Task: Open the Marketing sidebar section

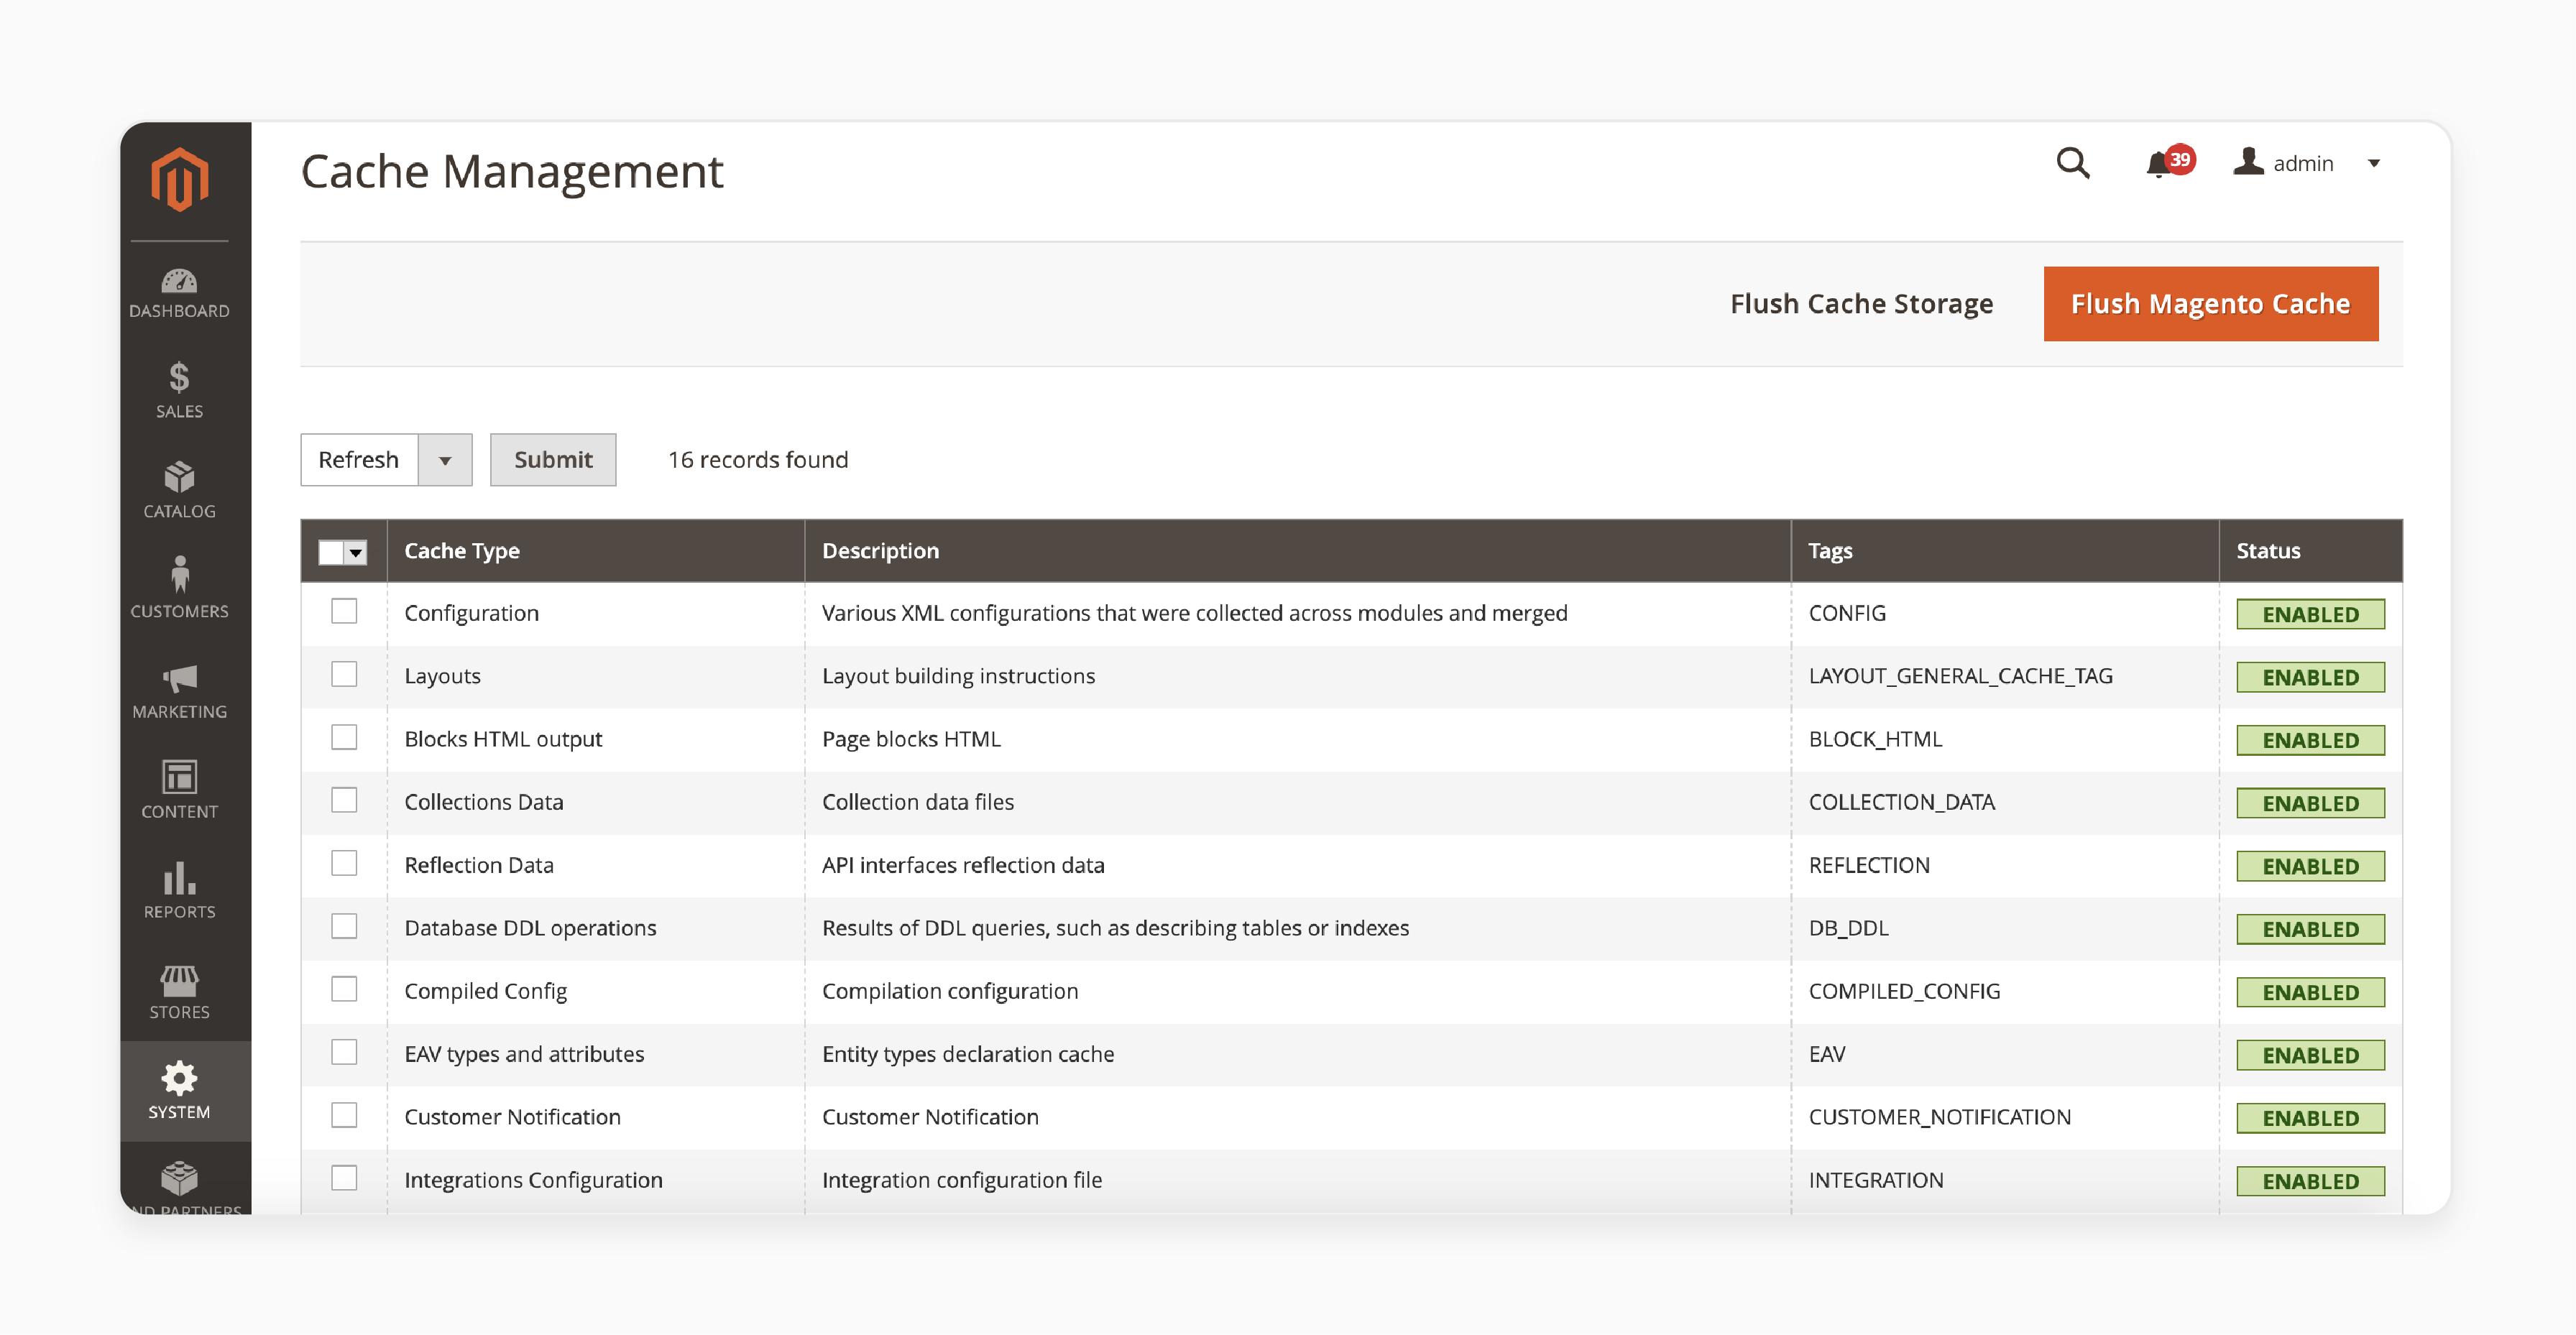Action: (180, 691)
